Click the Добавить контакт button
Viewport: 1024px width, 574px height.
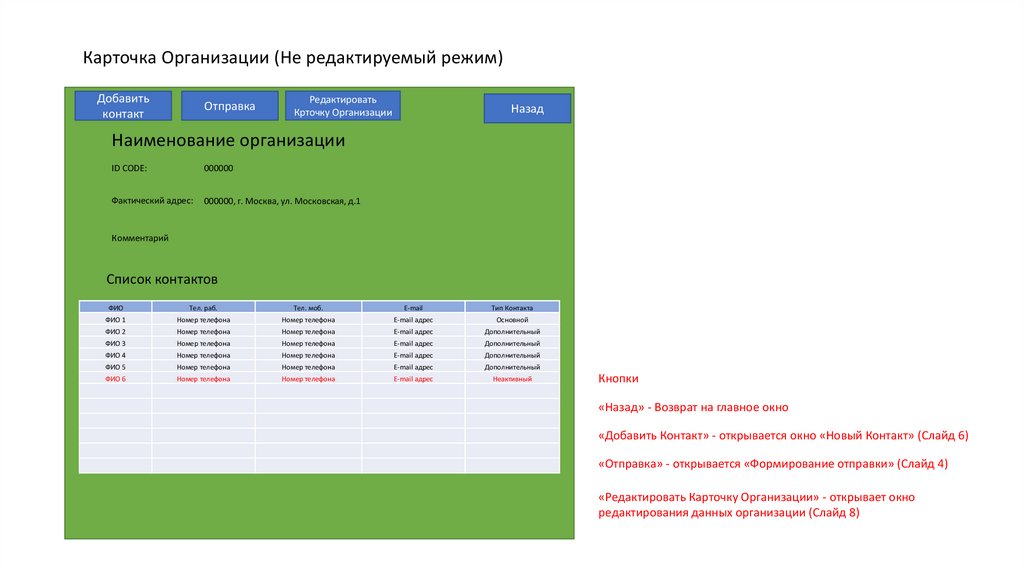pyautogui.click(x=123, y=106)
